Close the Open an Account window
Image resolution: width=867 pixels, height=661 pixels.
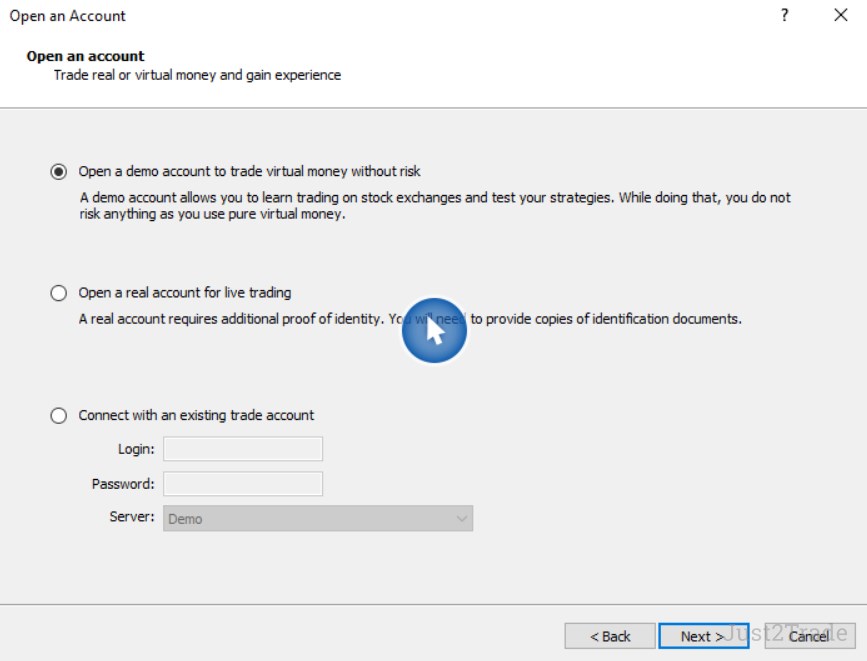[840, 16]
